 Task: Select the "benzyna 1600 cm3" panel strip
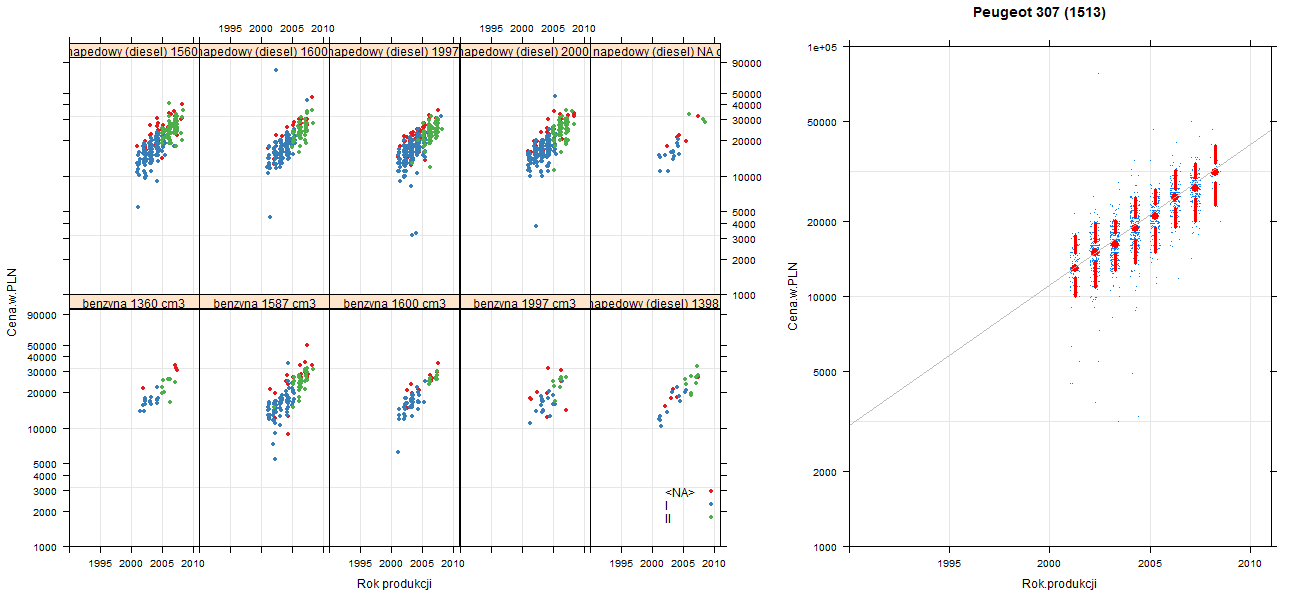394,303
